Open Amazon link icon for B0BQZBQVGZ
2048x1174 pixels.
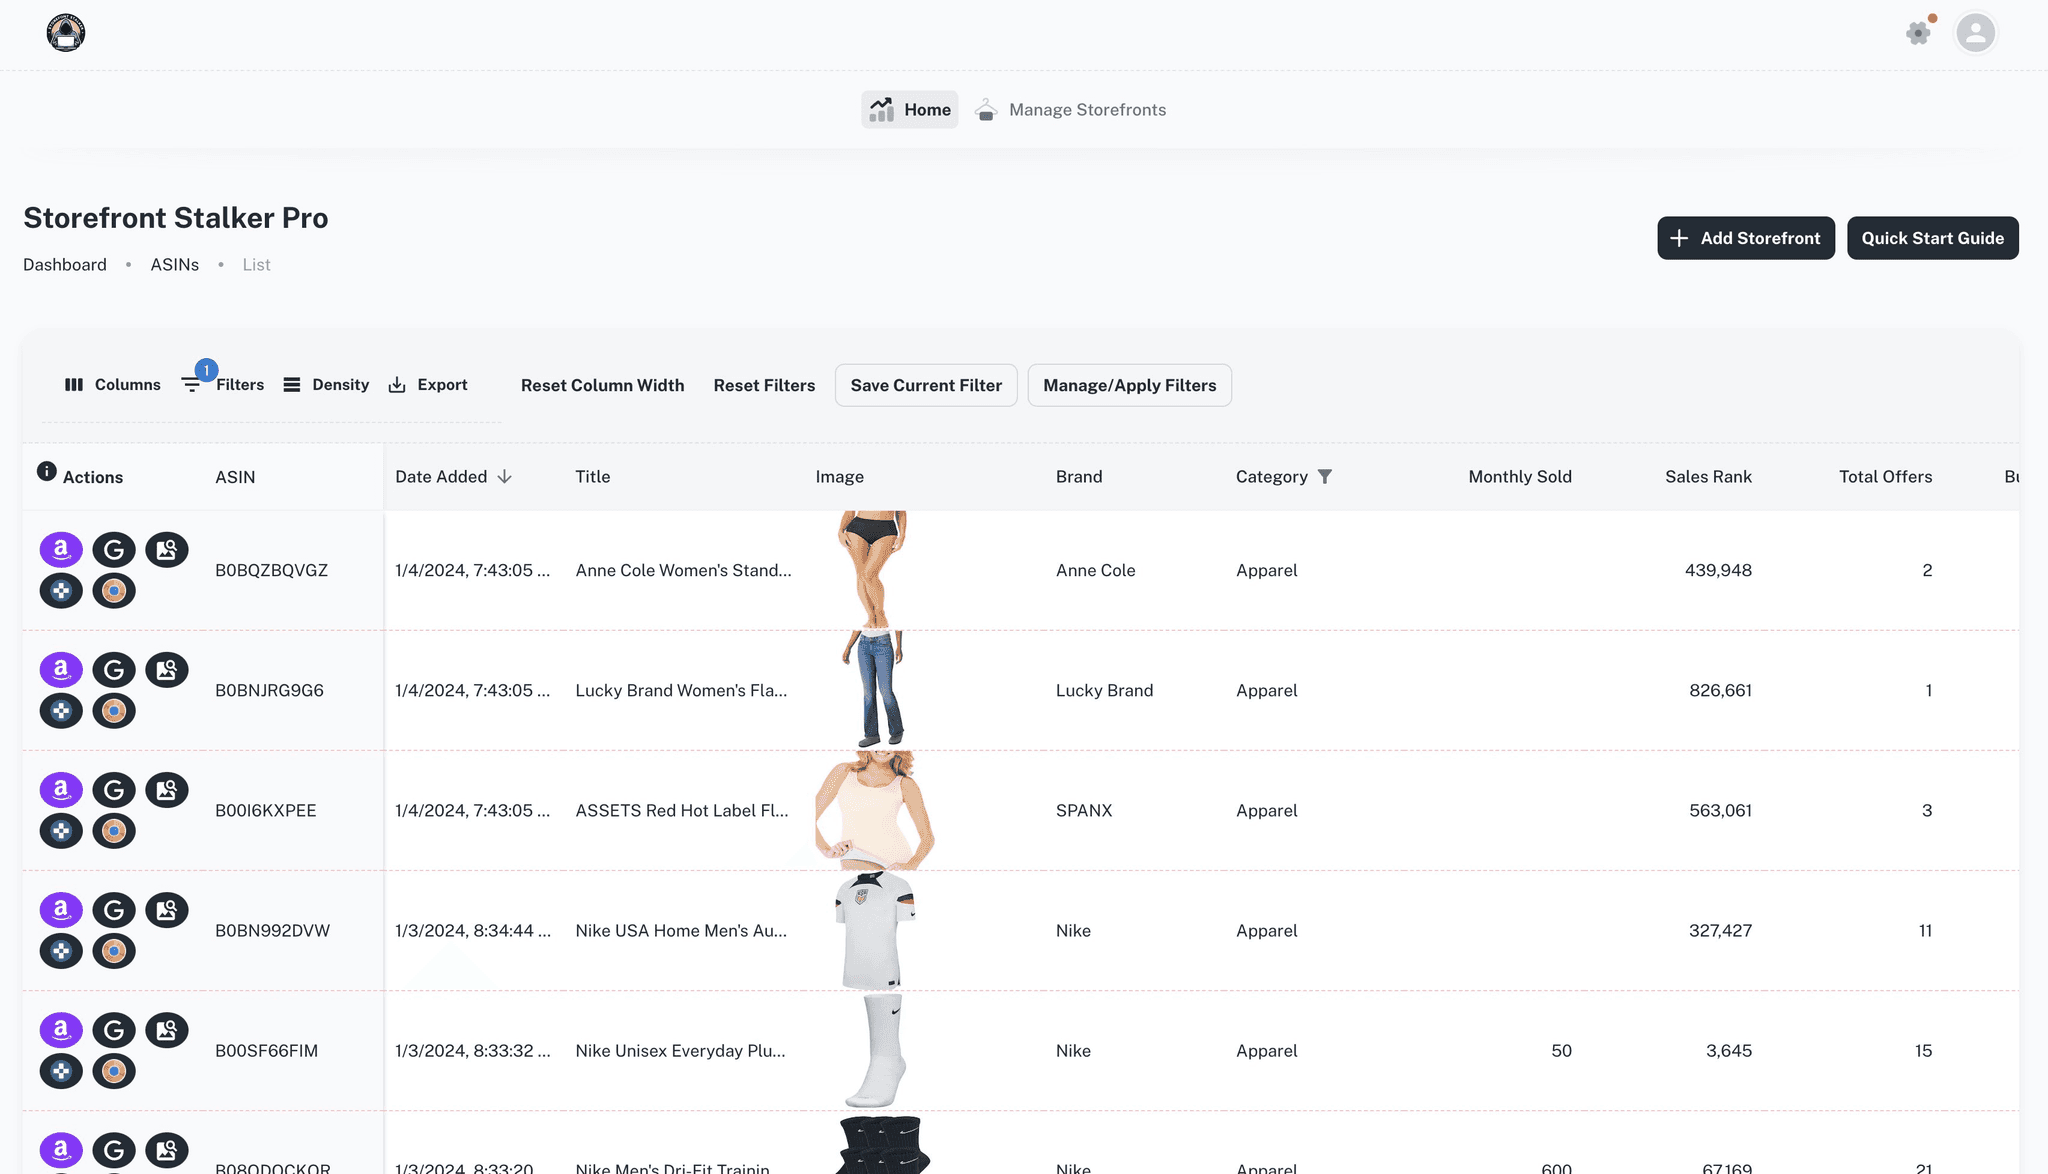pos(61,549)
